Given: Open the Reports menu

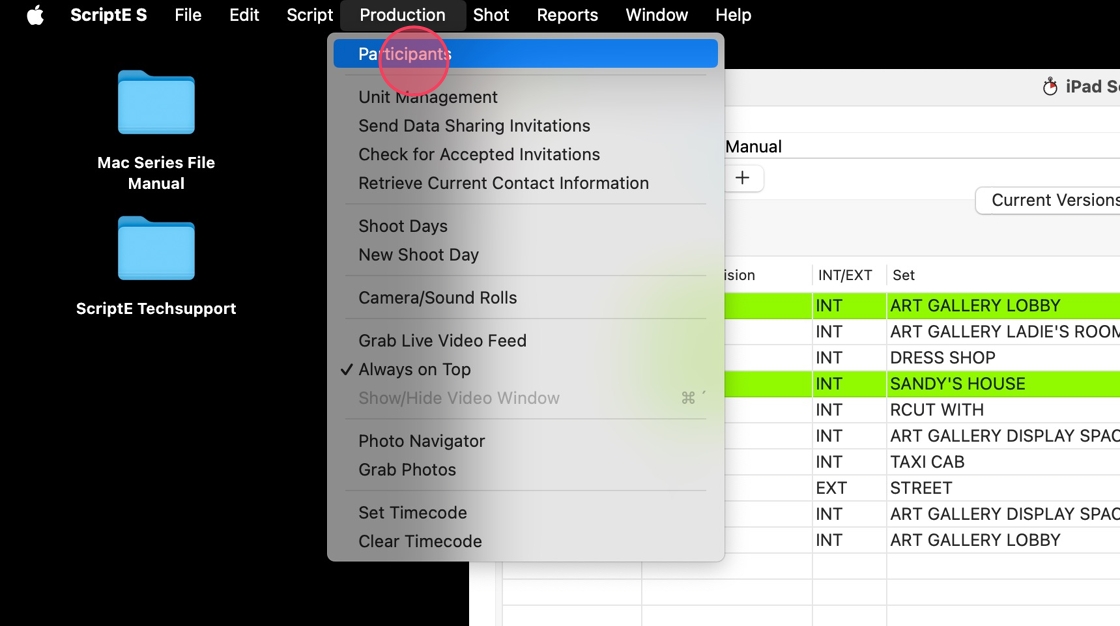Looking at the screenshot, I should (567, 15).
